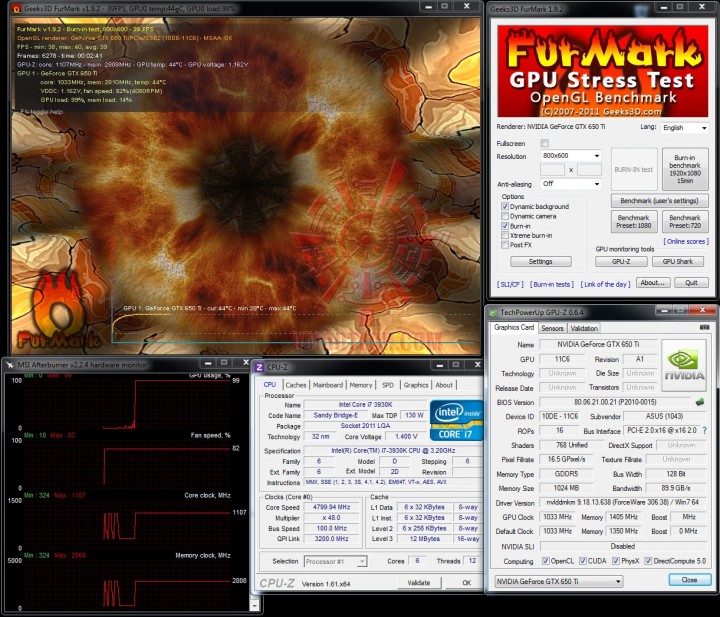Click the Intel Core i7 logo badge
720x617 pixels.
pos(456,420)
